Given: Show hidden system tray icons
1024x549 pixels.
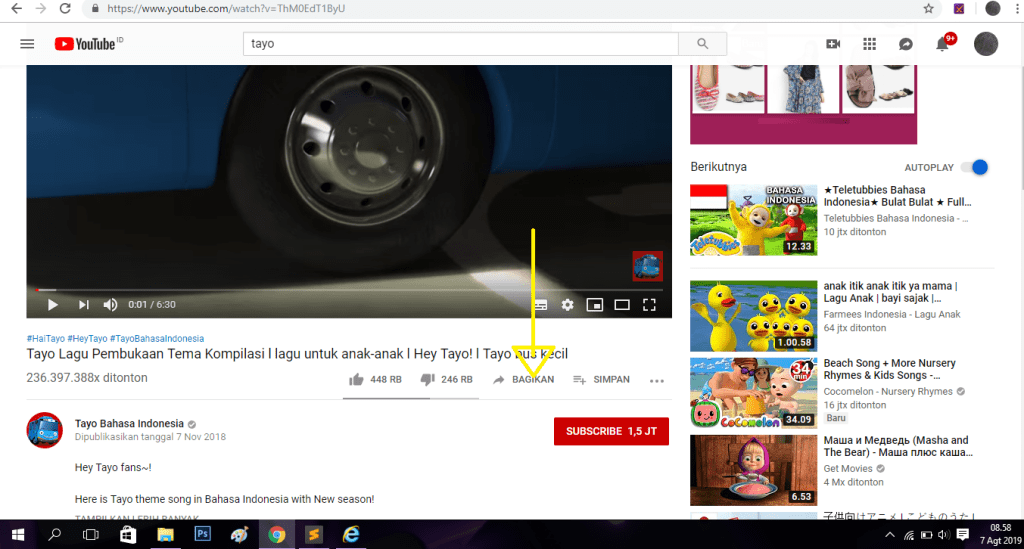Looking at the screenshot, I should click(889, 535).
